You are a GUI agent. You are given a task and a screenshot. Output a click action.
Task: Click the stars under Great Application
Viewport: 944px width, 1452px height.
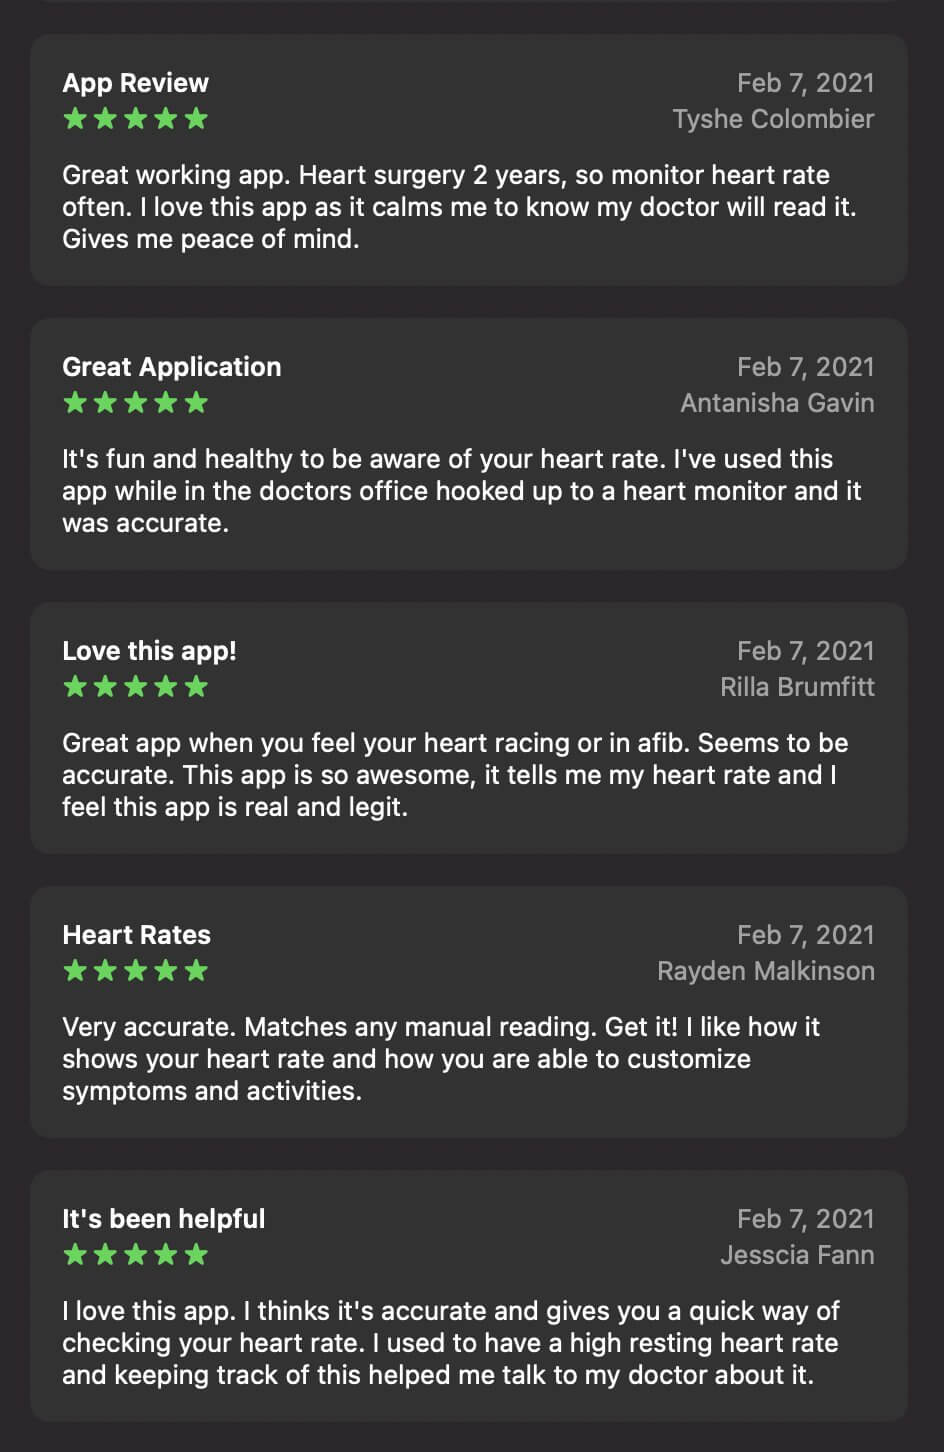pyautogui.click(x=135, y=403)
